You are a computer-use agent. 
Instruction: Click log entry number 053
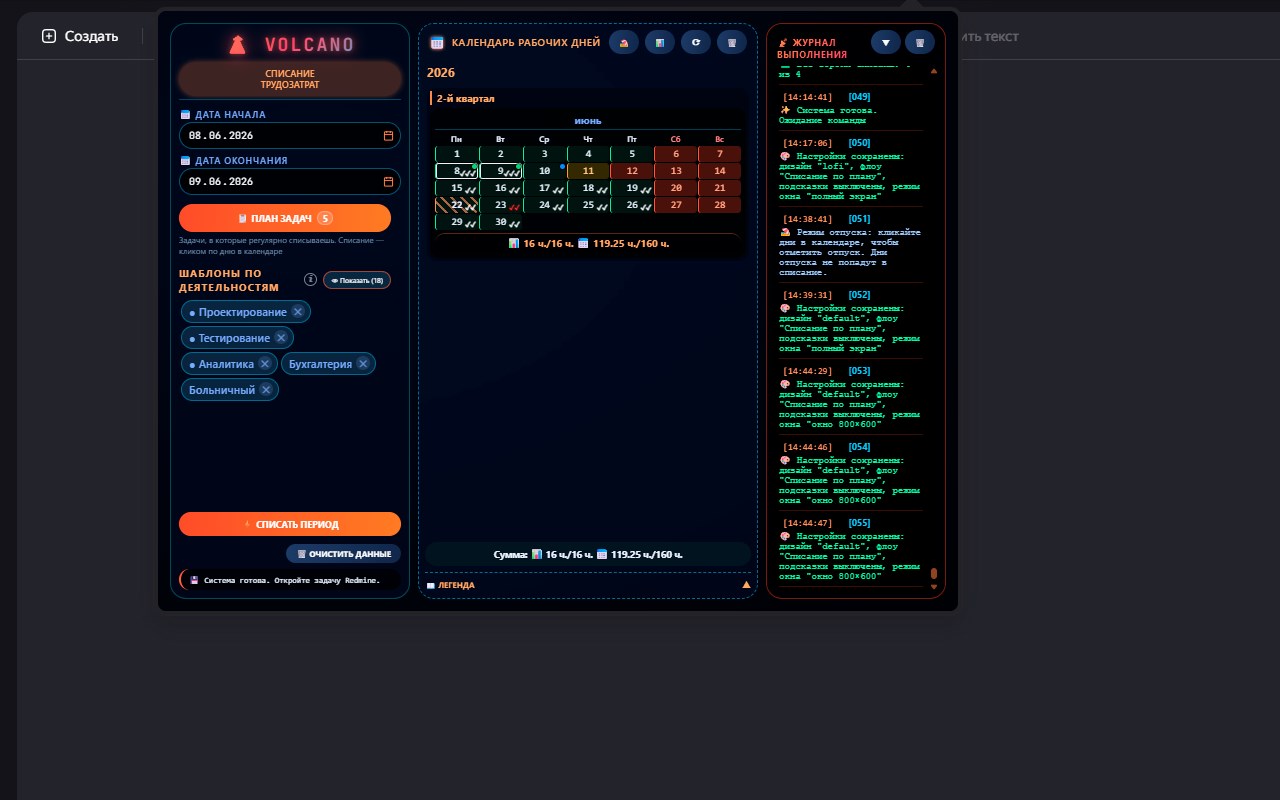pyautogui.click(x=851, y=398)
